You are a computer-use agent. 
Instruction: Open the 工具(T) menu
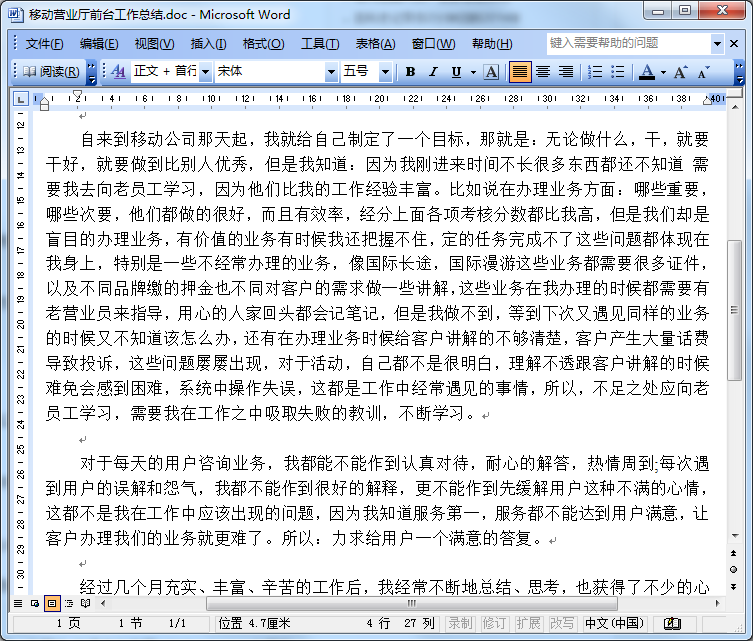pyautogui.click(x=320, y=44)
